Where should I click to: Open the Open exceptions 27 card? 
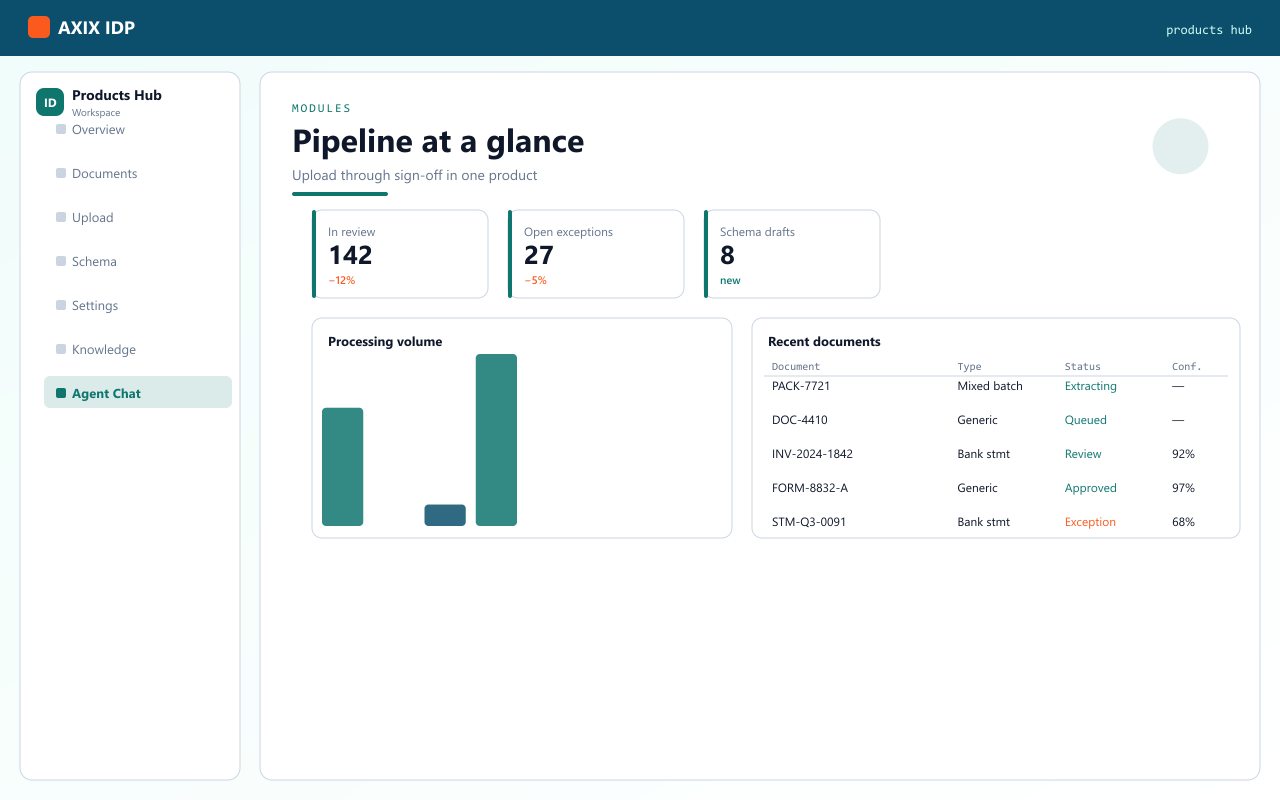596,254
